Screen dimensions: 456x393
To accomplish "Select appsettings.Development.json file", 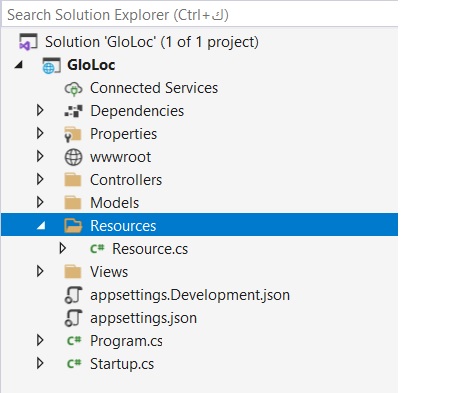I will (190, 295).
